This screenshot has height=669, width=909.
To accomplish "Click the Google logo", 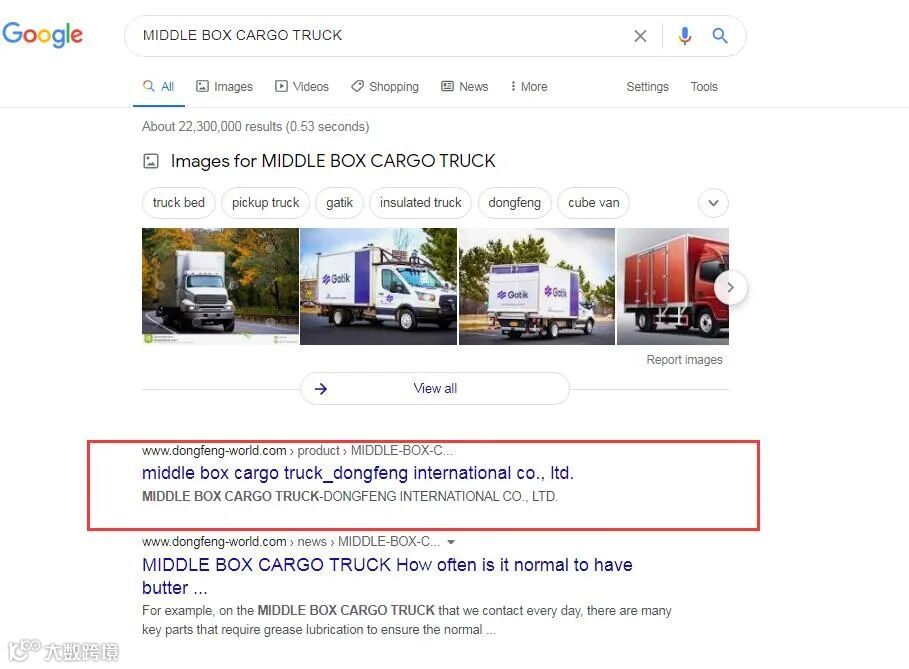I will point(42,35).
